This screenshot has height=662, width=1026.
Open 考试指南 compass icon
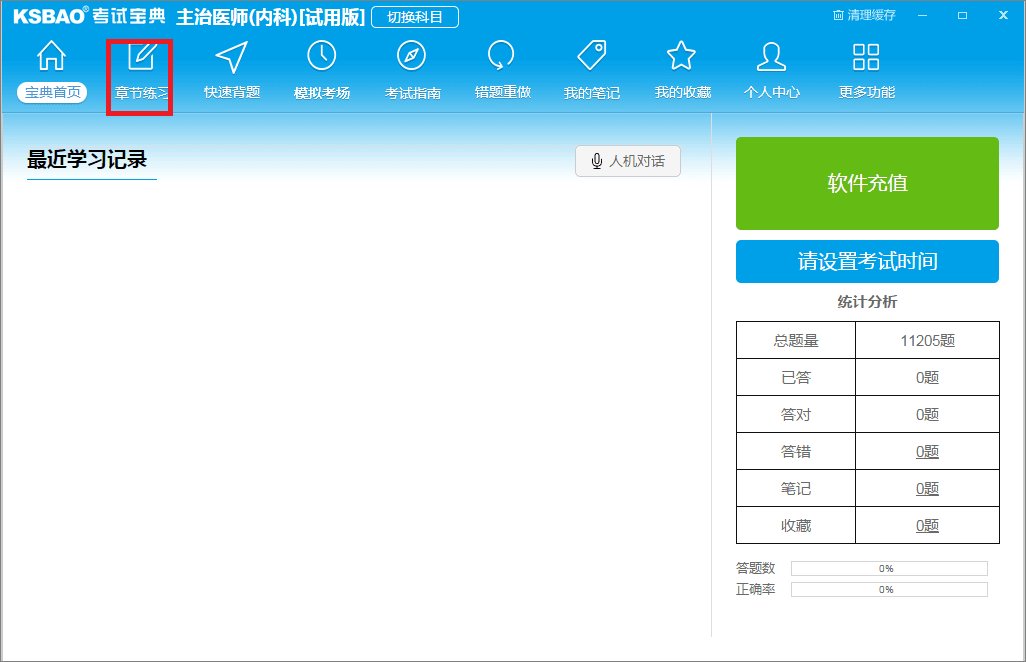(412, 57)
